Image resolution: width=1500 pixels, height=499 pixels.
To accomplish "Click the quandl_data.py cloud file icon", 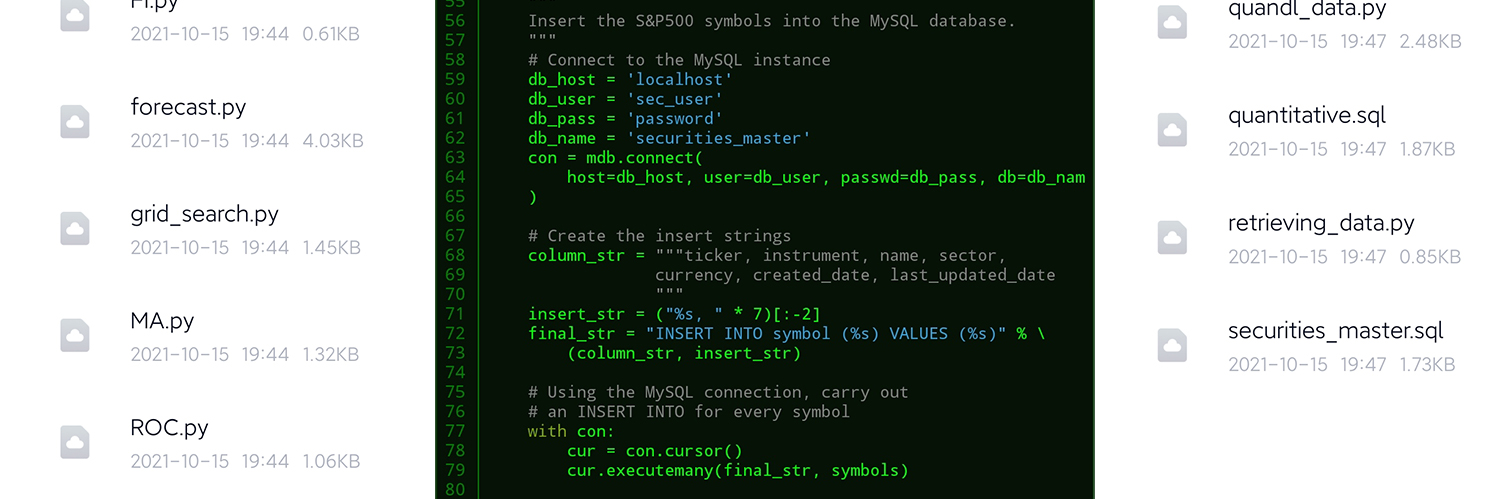I will pyautogui.click(x=1172, y=24).
